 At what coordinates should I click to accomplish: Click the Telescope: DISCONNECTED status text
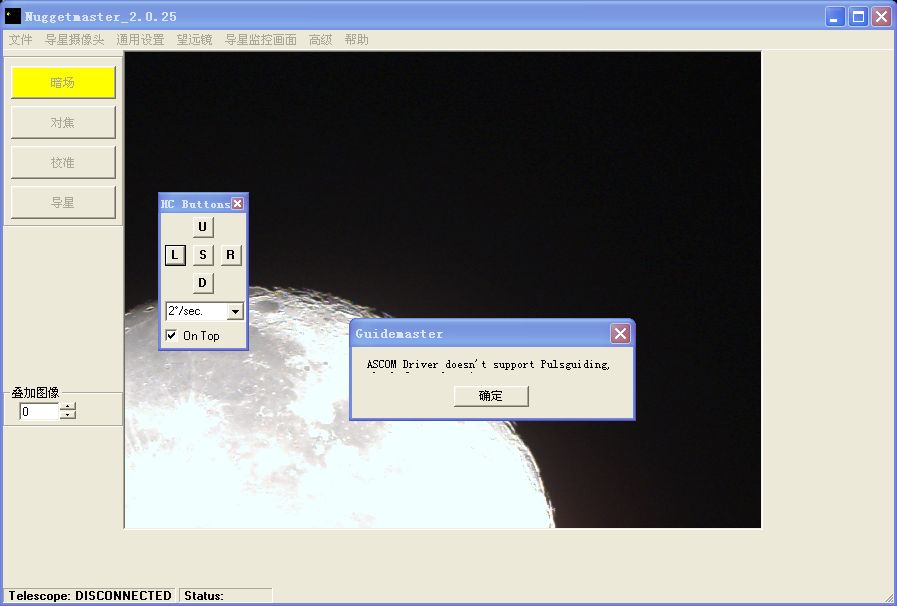pyautogui.click(x=90, y=596)
